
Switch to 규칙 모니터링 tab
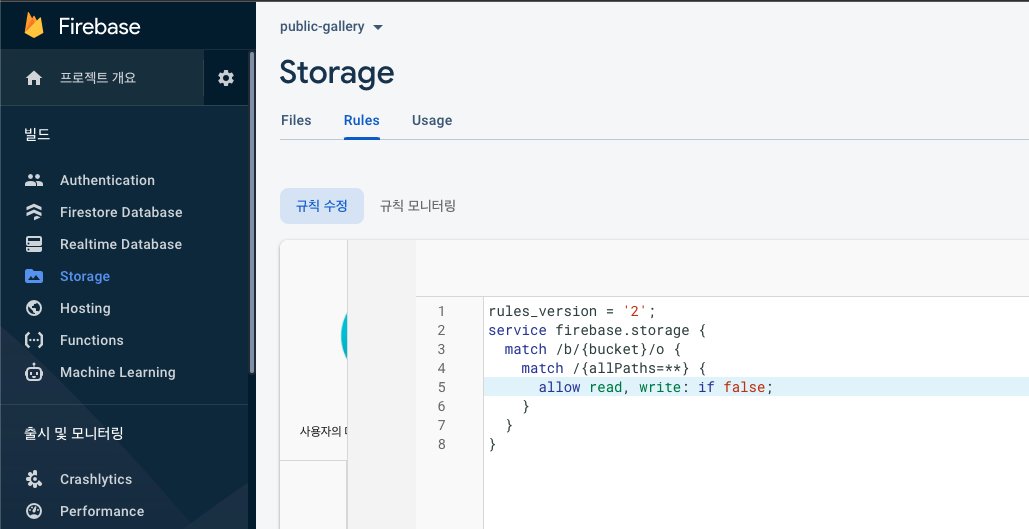pyautogui.click(x=418, y=206)
